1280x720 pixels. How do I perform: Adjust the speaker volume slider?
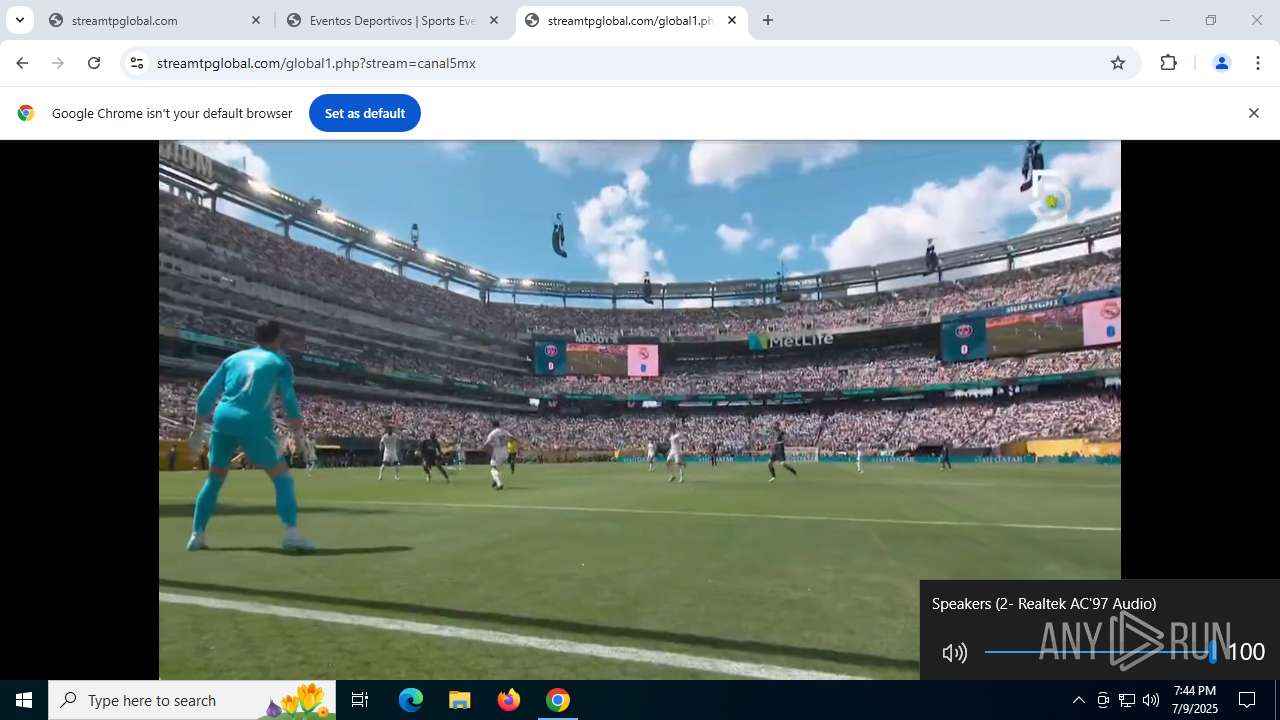click(1100, 652)
